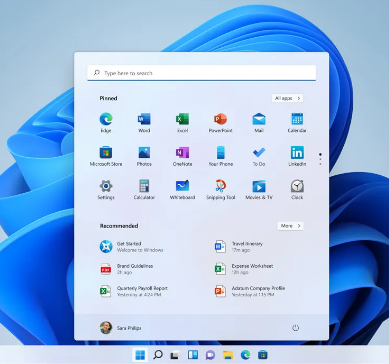Click the Start button on the taskbar
Viewport: 389px width, 364px height.
[x=140, y=355]
